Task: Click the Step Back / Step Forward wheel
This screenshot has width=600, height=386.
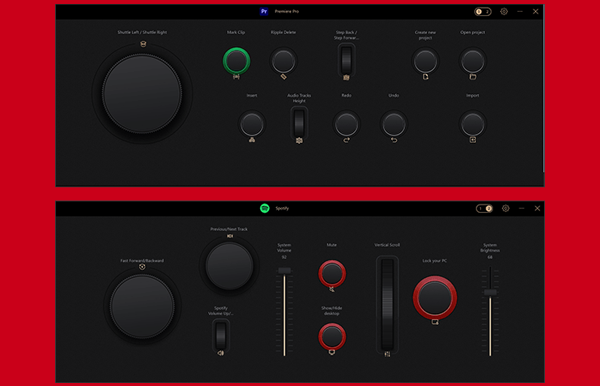Action: click(x=346, y=60)
